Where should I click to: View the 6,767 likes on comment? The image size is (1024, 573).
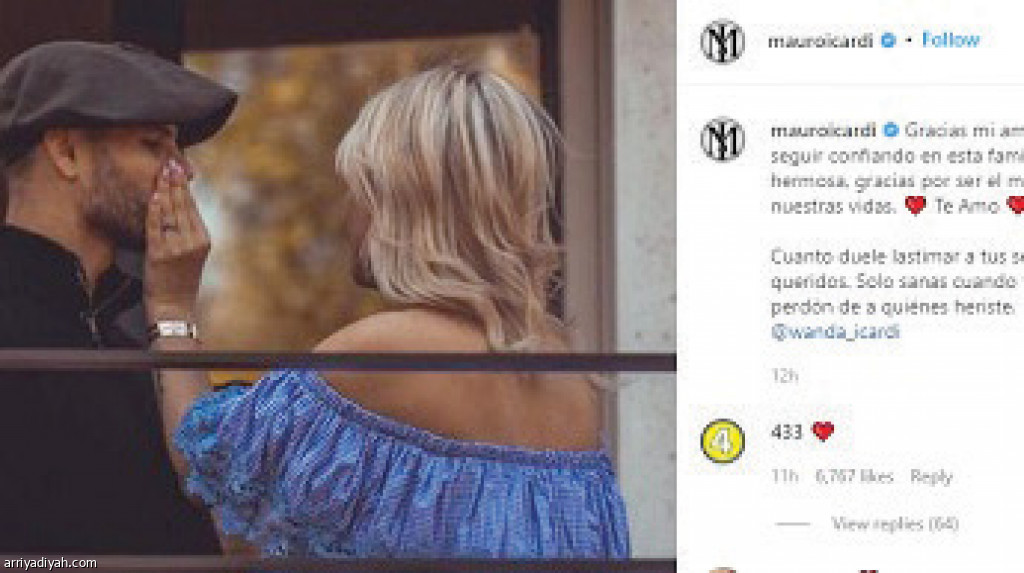[x=854, y=477]
